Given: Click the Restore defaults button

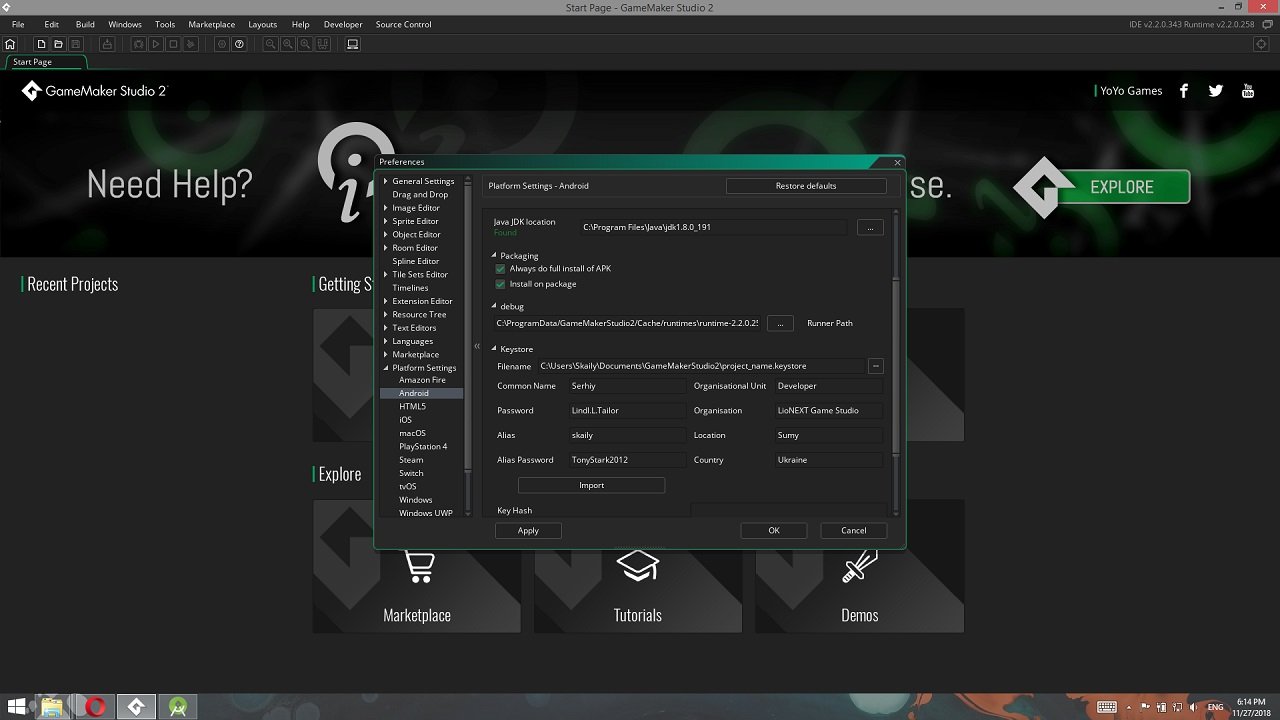Looking at the screenshot, I should [805, 186].
